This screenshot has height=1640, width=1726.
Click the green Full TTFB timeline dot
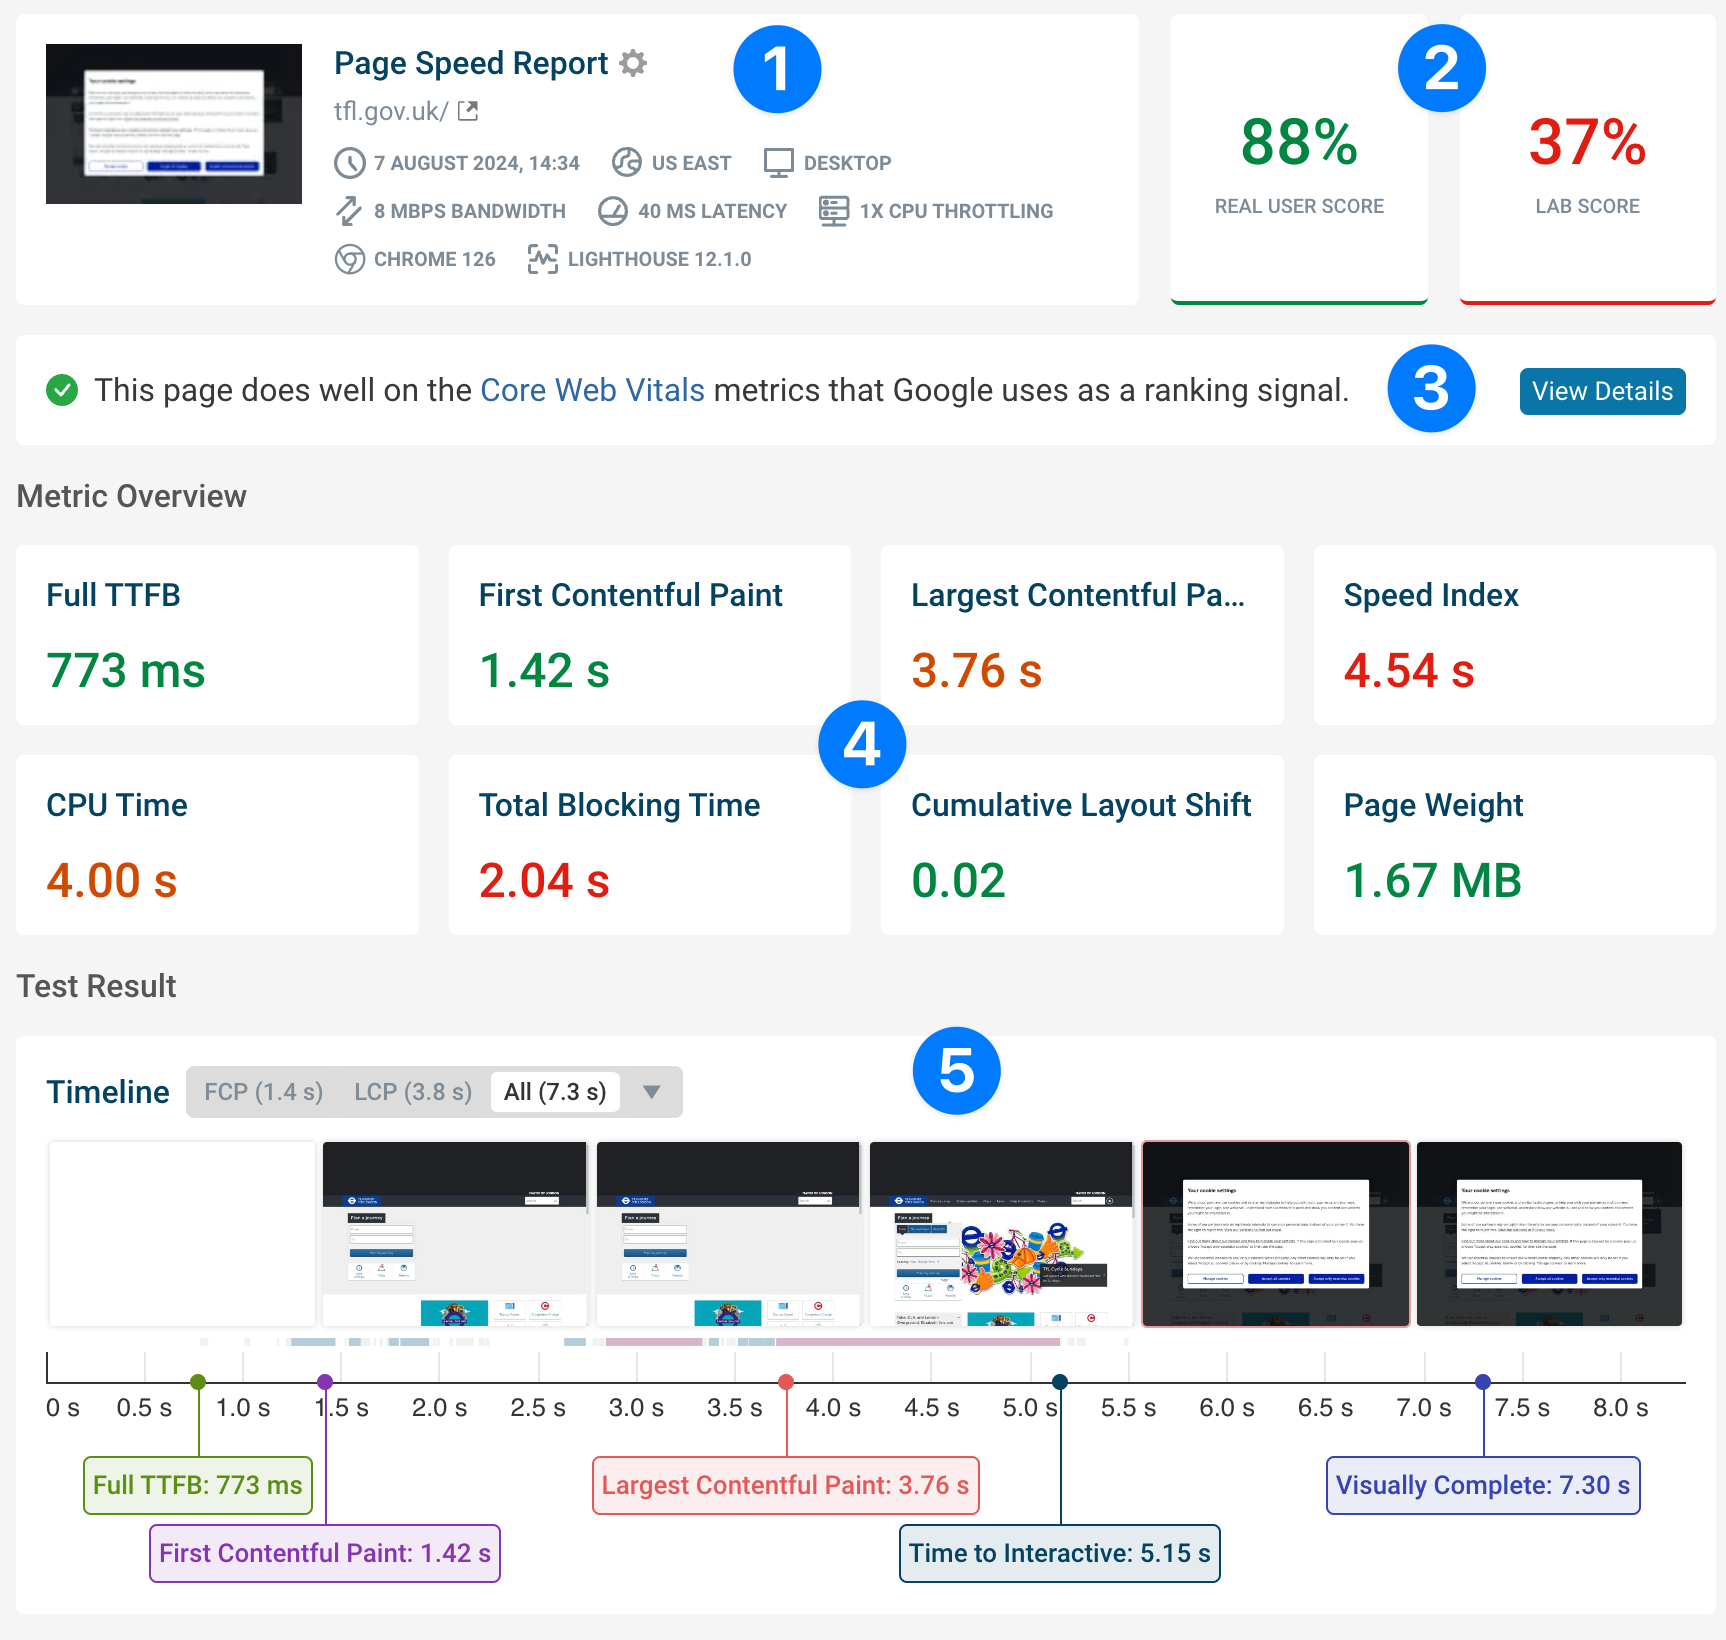(198, 1382)
